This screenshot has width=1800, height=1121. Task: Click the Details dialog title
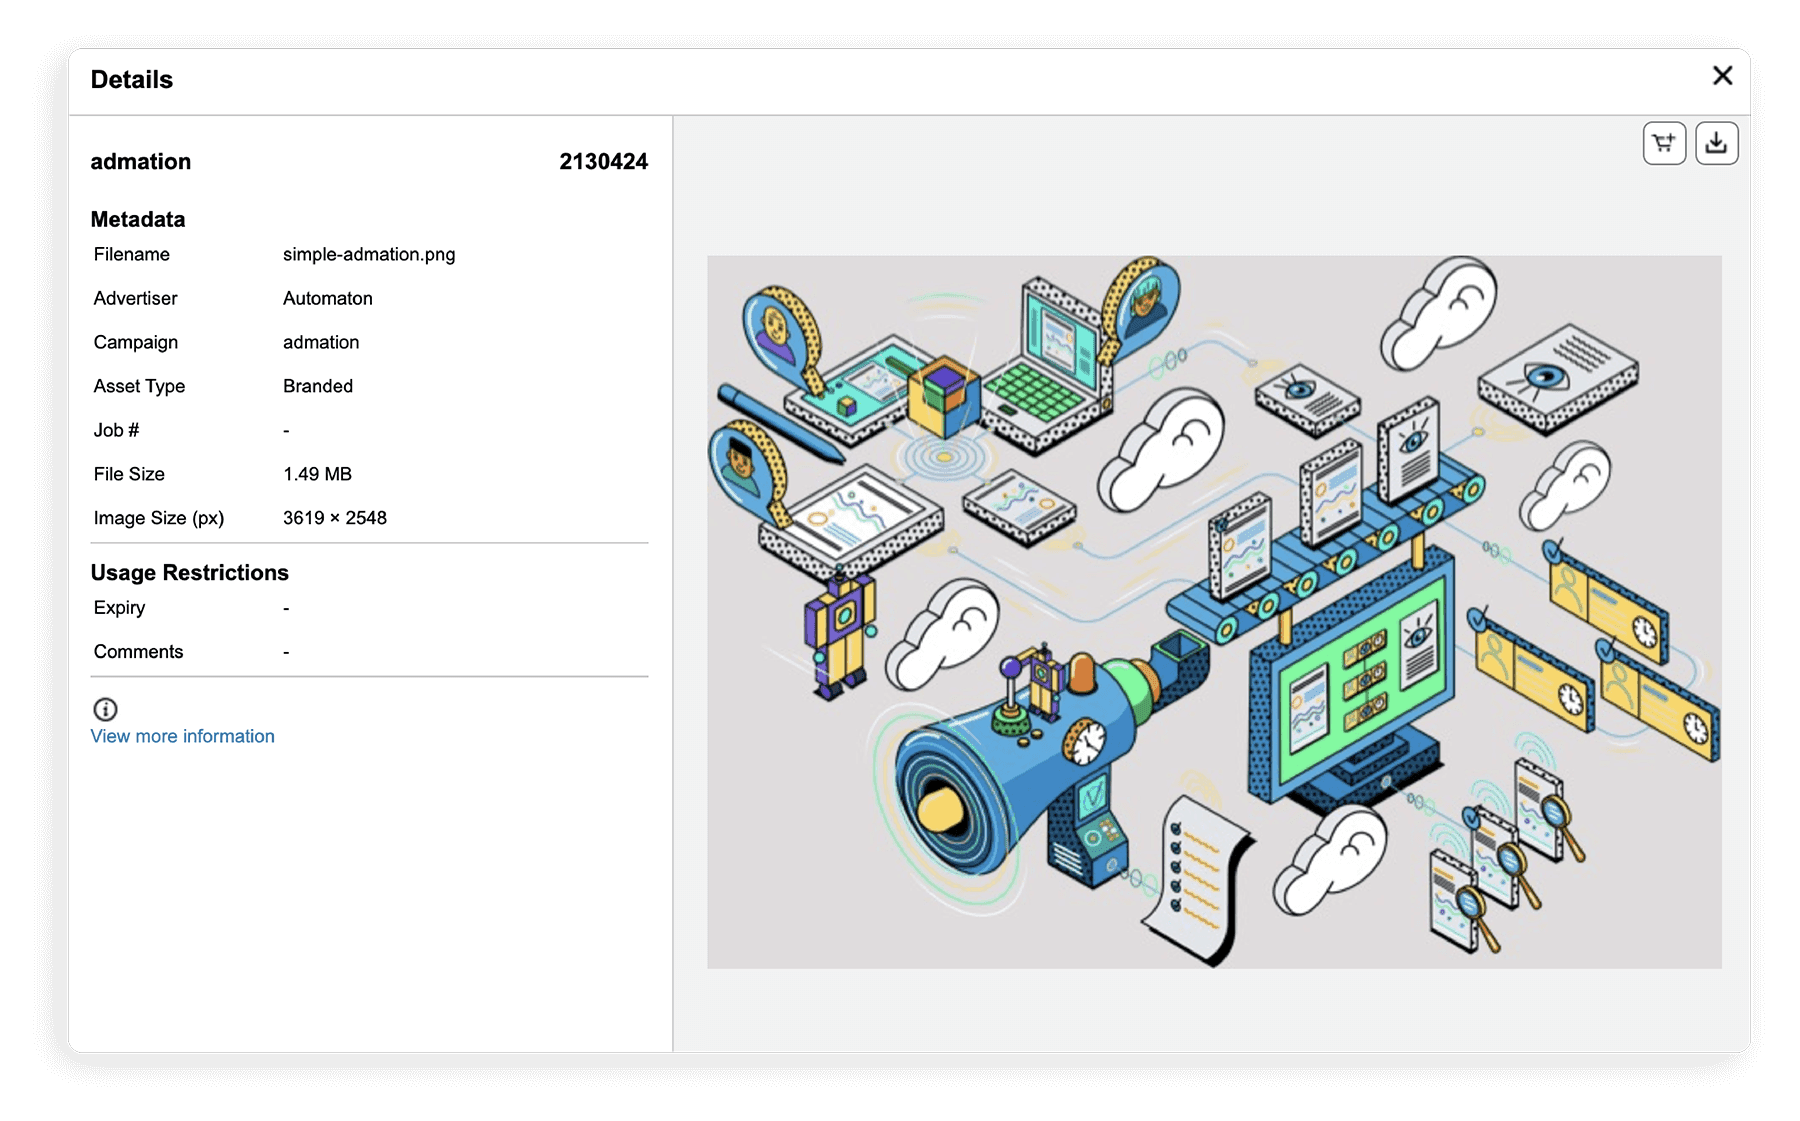[132, 79]
